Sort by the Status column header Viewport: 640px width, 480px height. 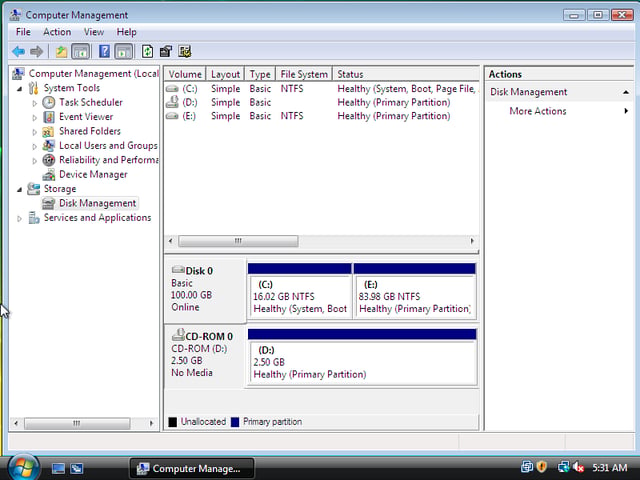tap(406, 74)
